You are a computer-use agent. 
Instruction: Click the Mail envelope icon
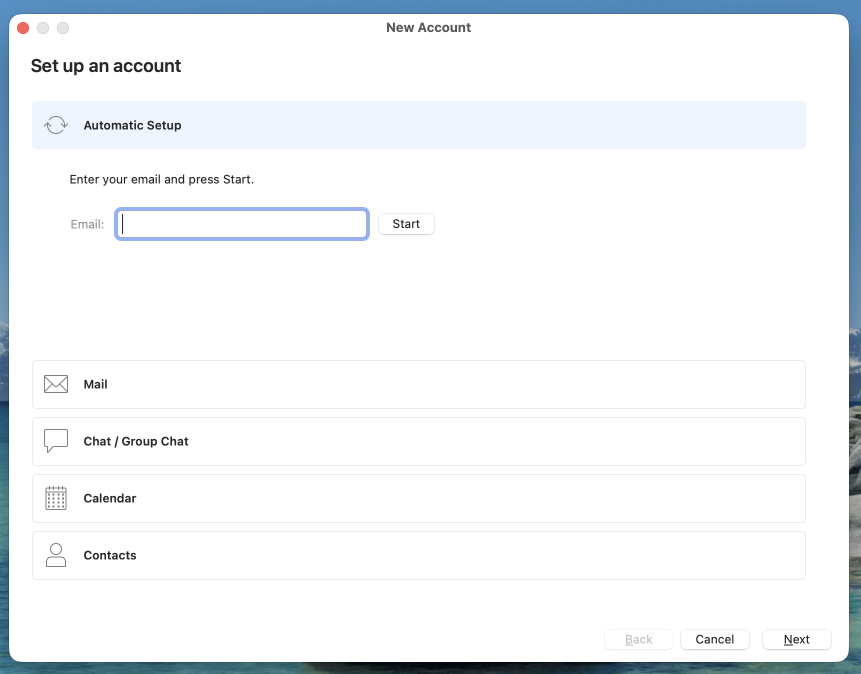[x=56, y=385]
